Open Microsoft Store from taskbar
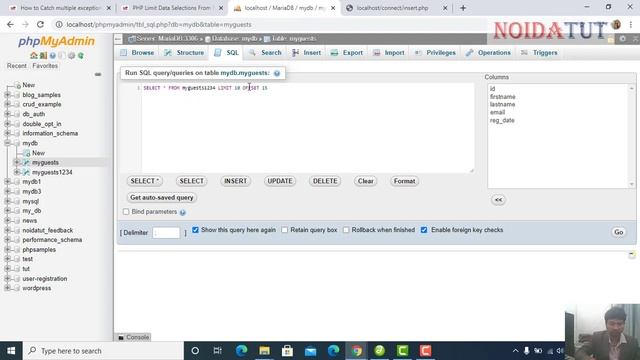This screenshot has width=640, height=360. [287, 351]
